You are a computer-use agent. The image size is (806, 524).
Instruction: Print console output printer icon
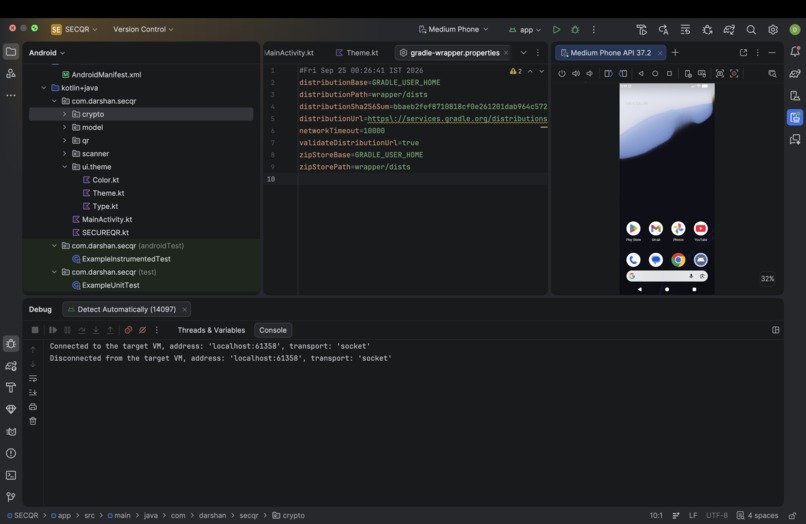pos(33,407)
